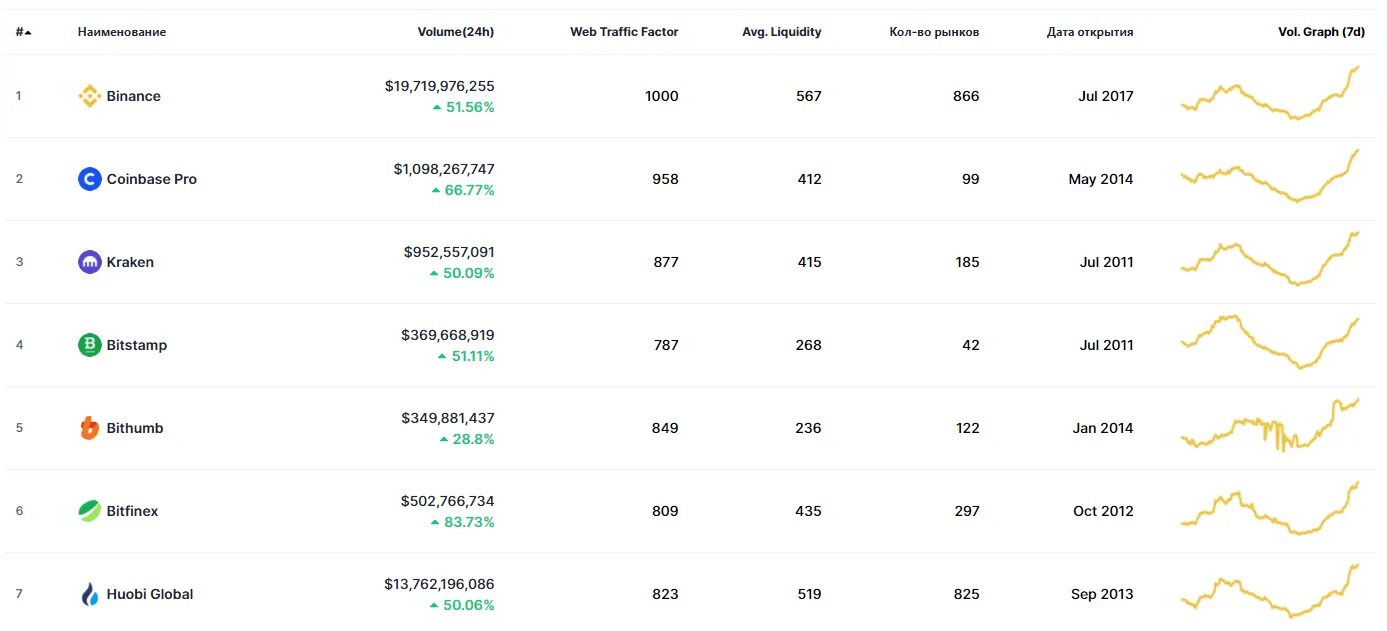Open the Binance exchange link
The width and height of the screenshot is (1387, 631).
pos(134,96)
